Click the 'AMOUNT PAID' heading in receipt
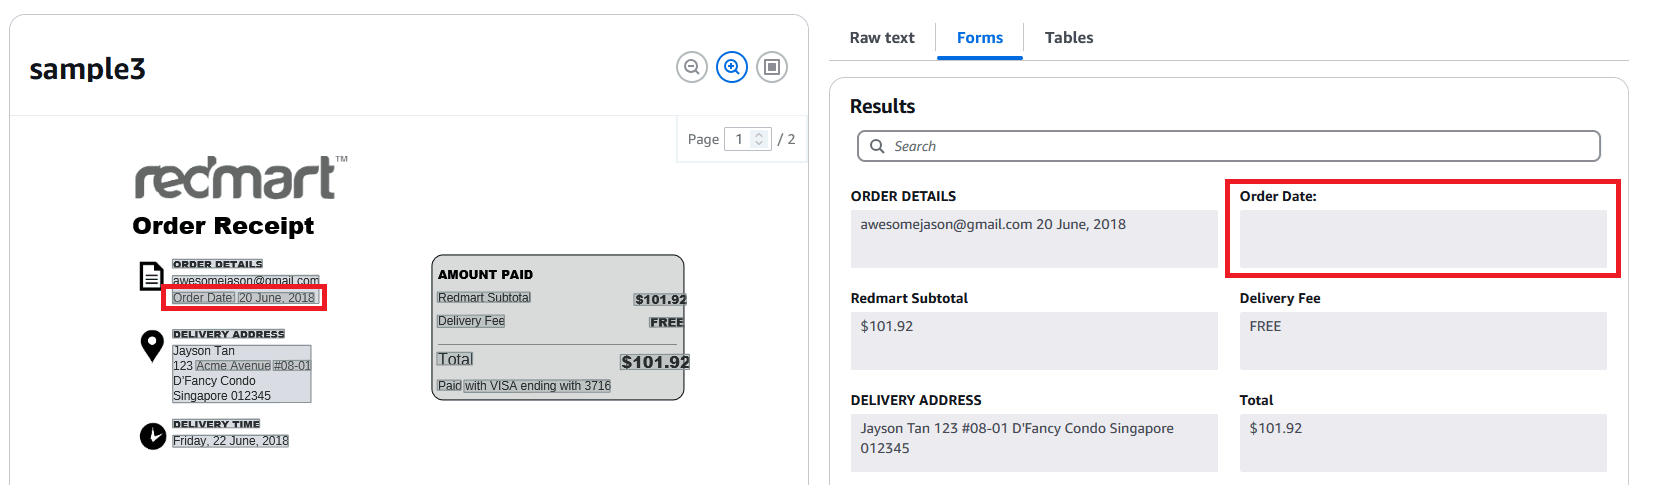The height and width of the screenshot is (485, 1673). click(486, 274)
